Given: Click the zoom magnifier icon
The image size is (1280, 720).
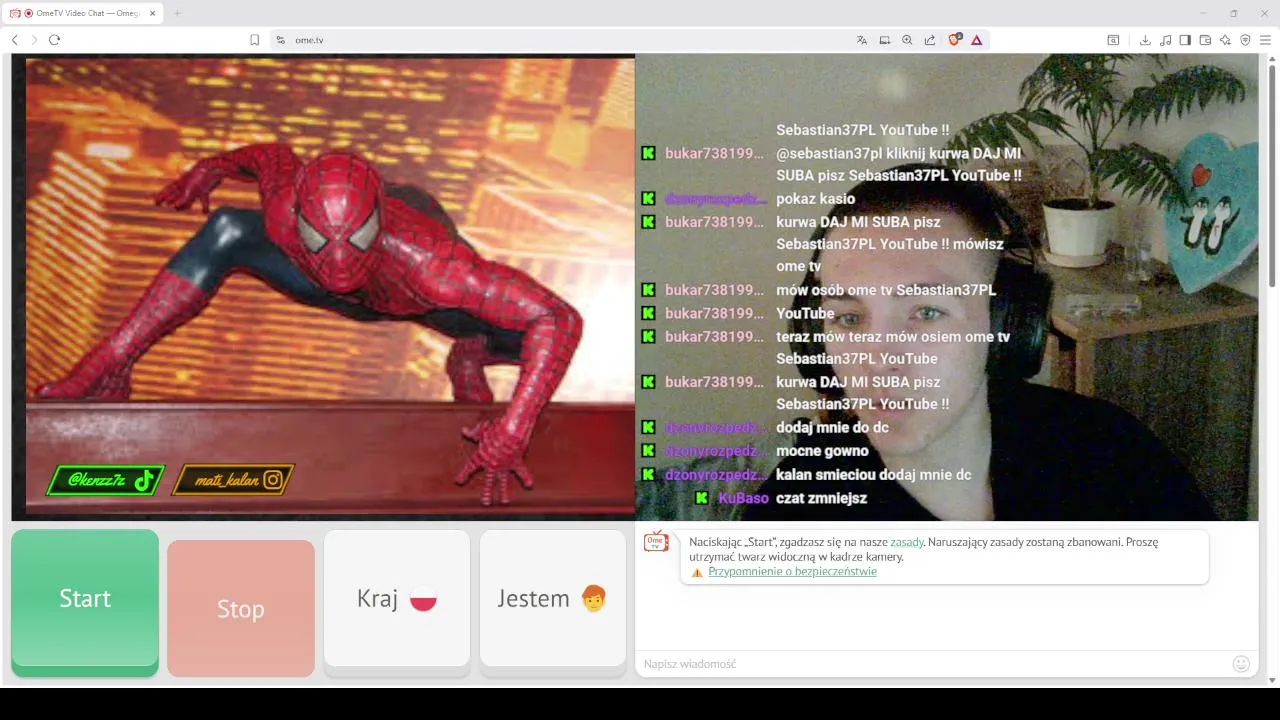Looking at the screenshot, I should coord(907,40).
